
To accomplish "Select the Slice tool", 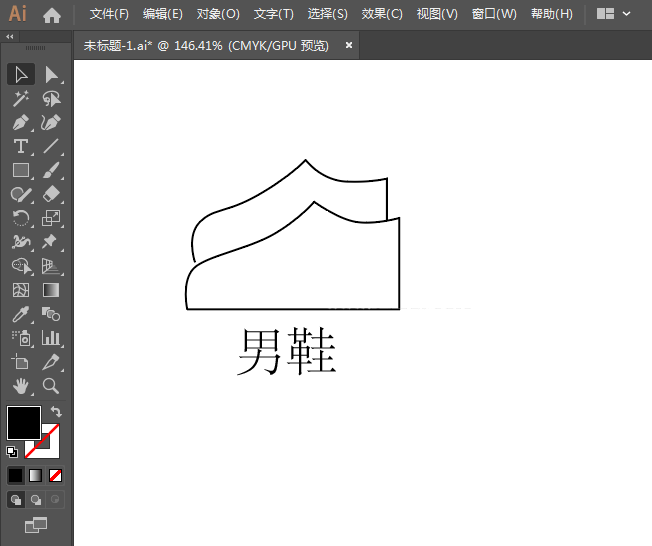I will 51,362.
